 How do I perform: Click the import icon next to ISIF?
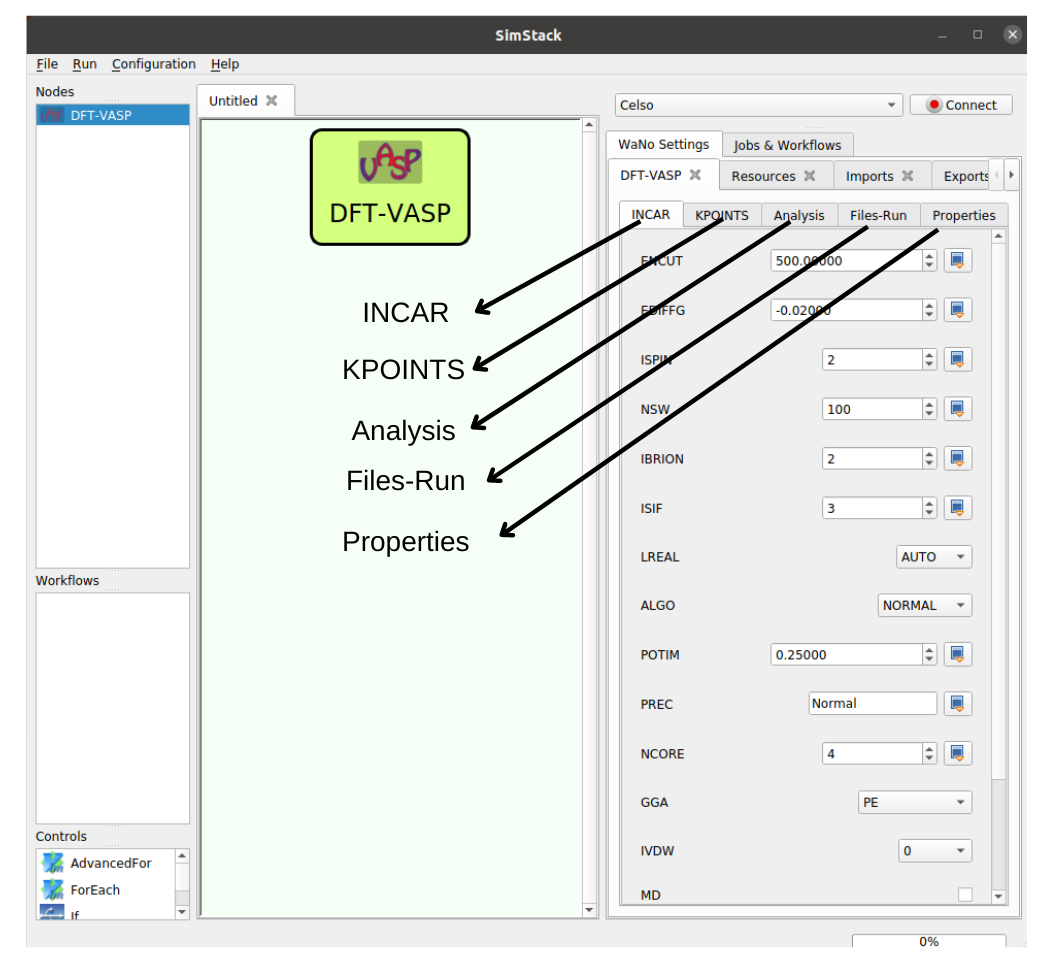point(958,508)
